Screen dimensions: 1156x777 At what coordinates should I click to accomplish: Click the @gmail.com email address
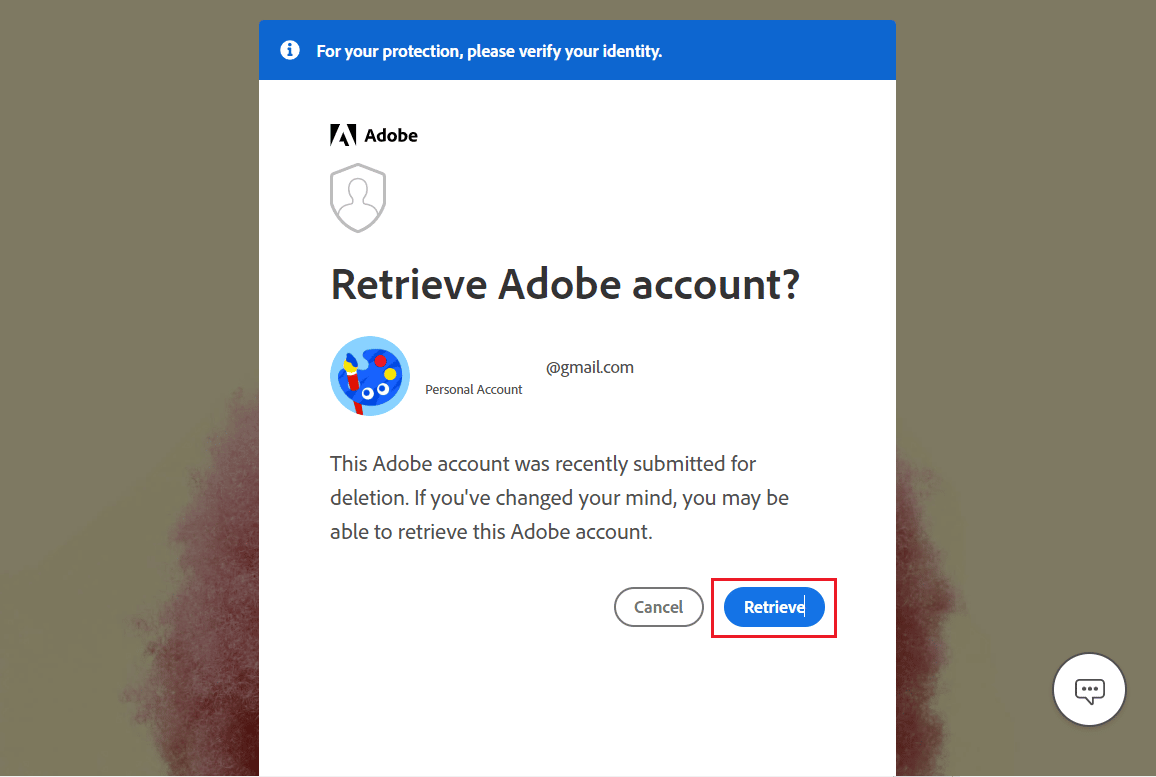tap(589, 367)
